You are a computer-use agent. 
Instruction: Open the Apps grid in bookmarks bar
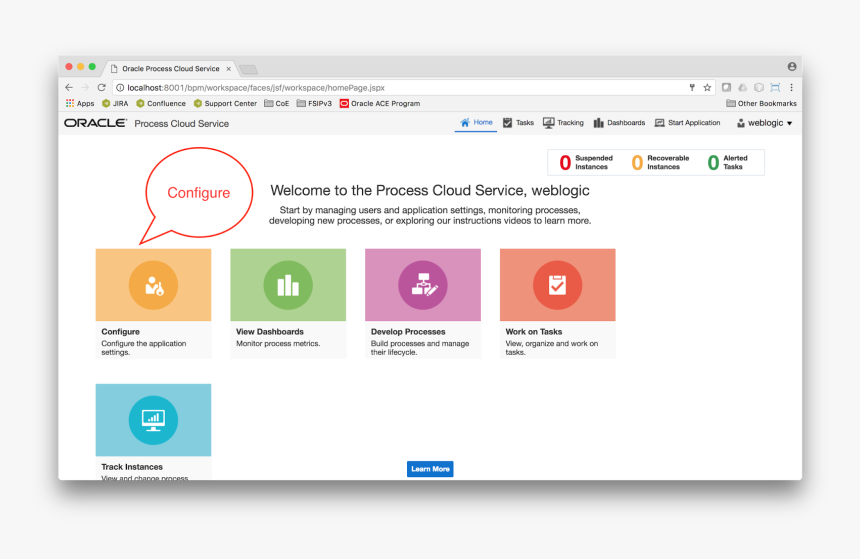click(80, 103)
